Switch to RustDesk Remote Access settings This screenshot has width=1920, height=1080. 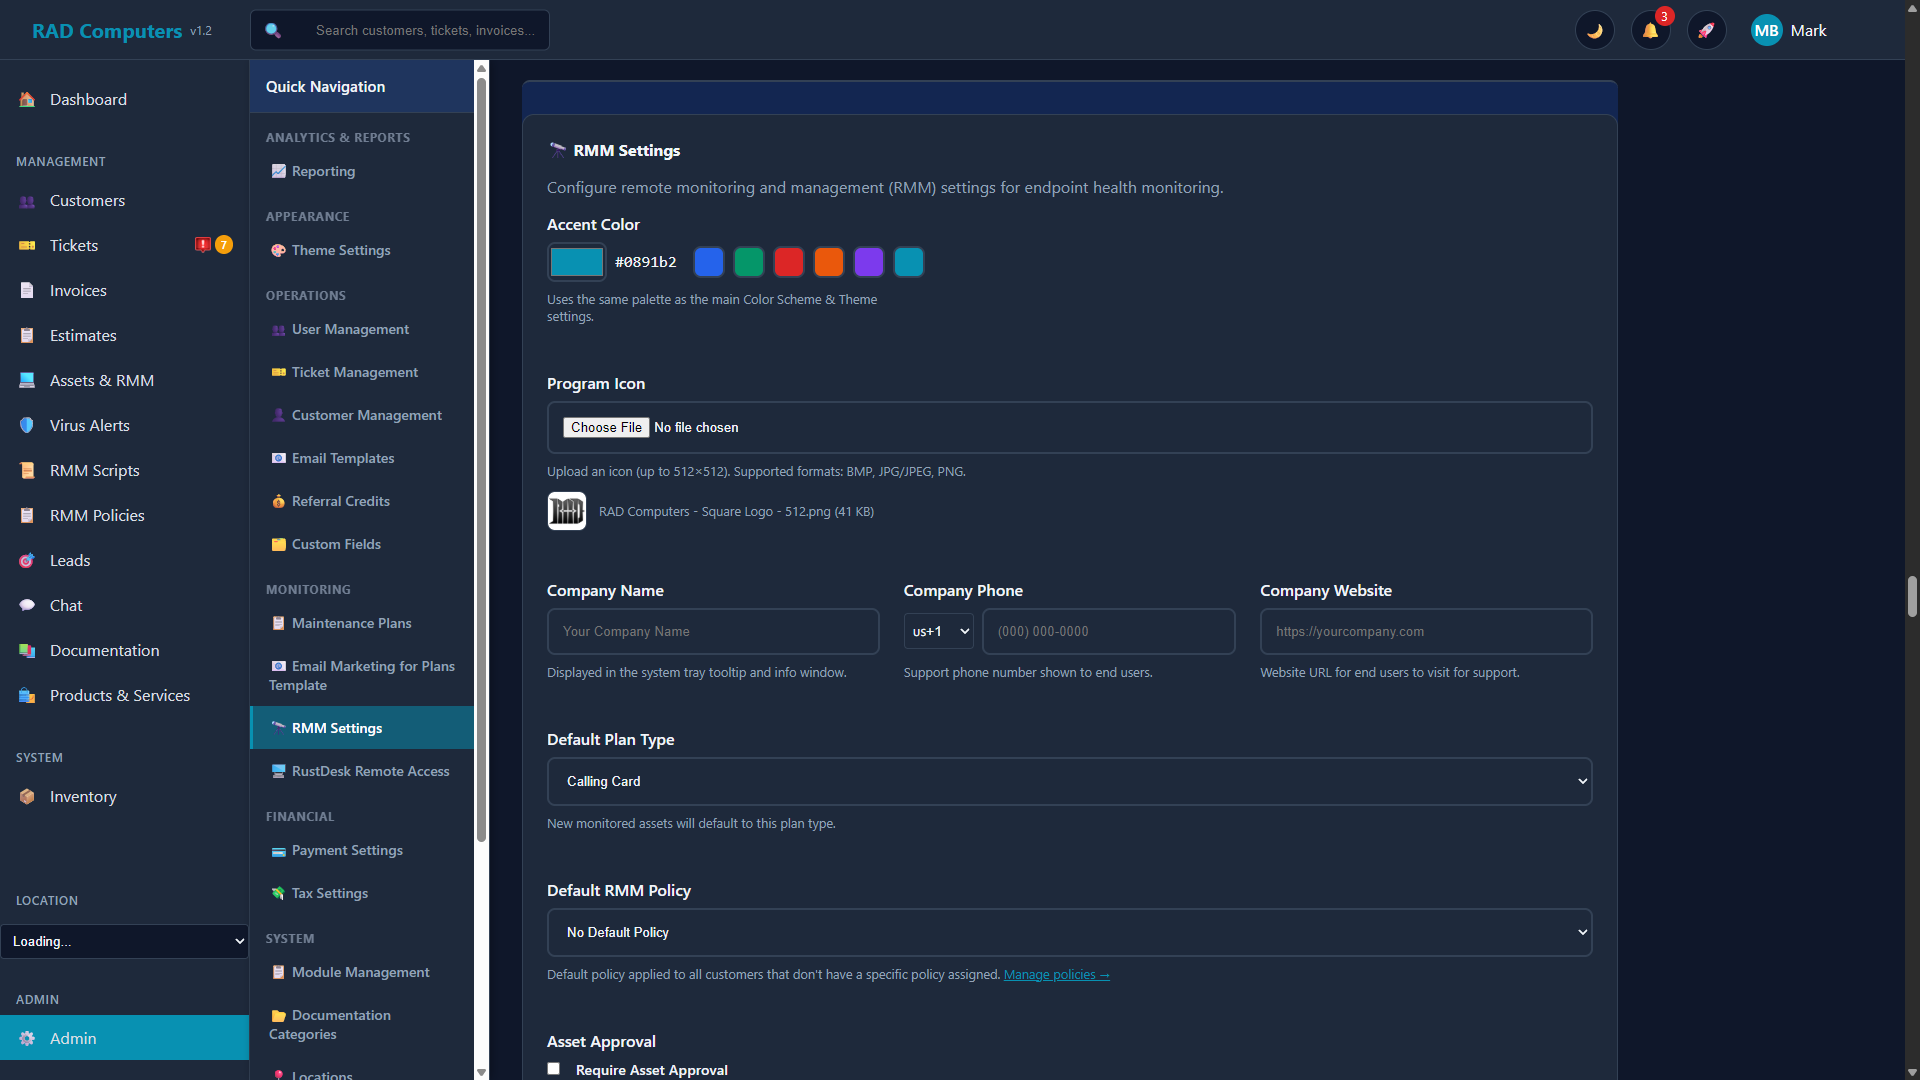[x=370, y=771]
